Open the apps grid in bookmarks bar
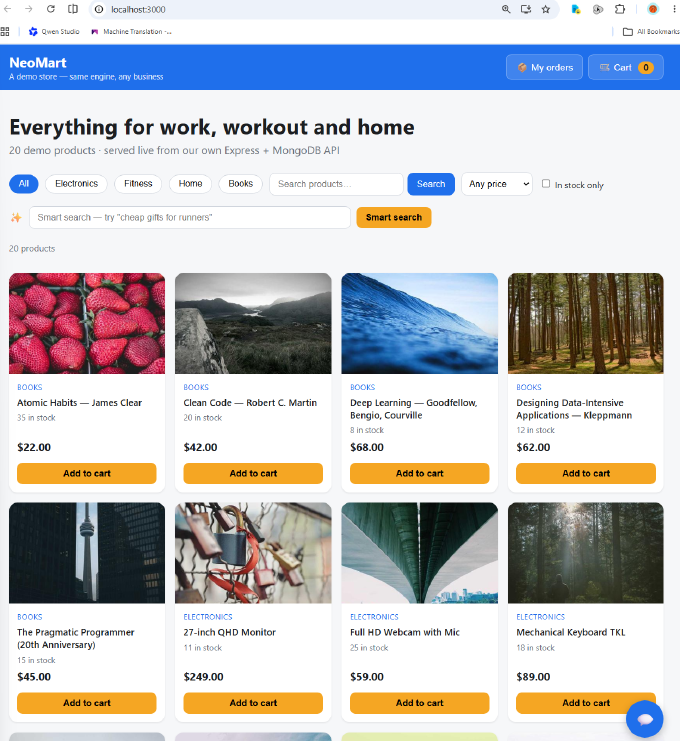The image size is (680, 741). coord(5,32)
